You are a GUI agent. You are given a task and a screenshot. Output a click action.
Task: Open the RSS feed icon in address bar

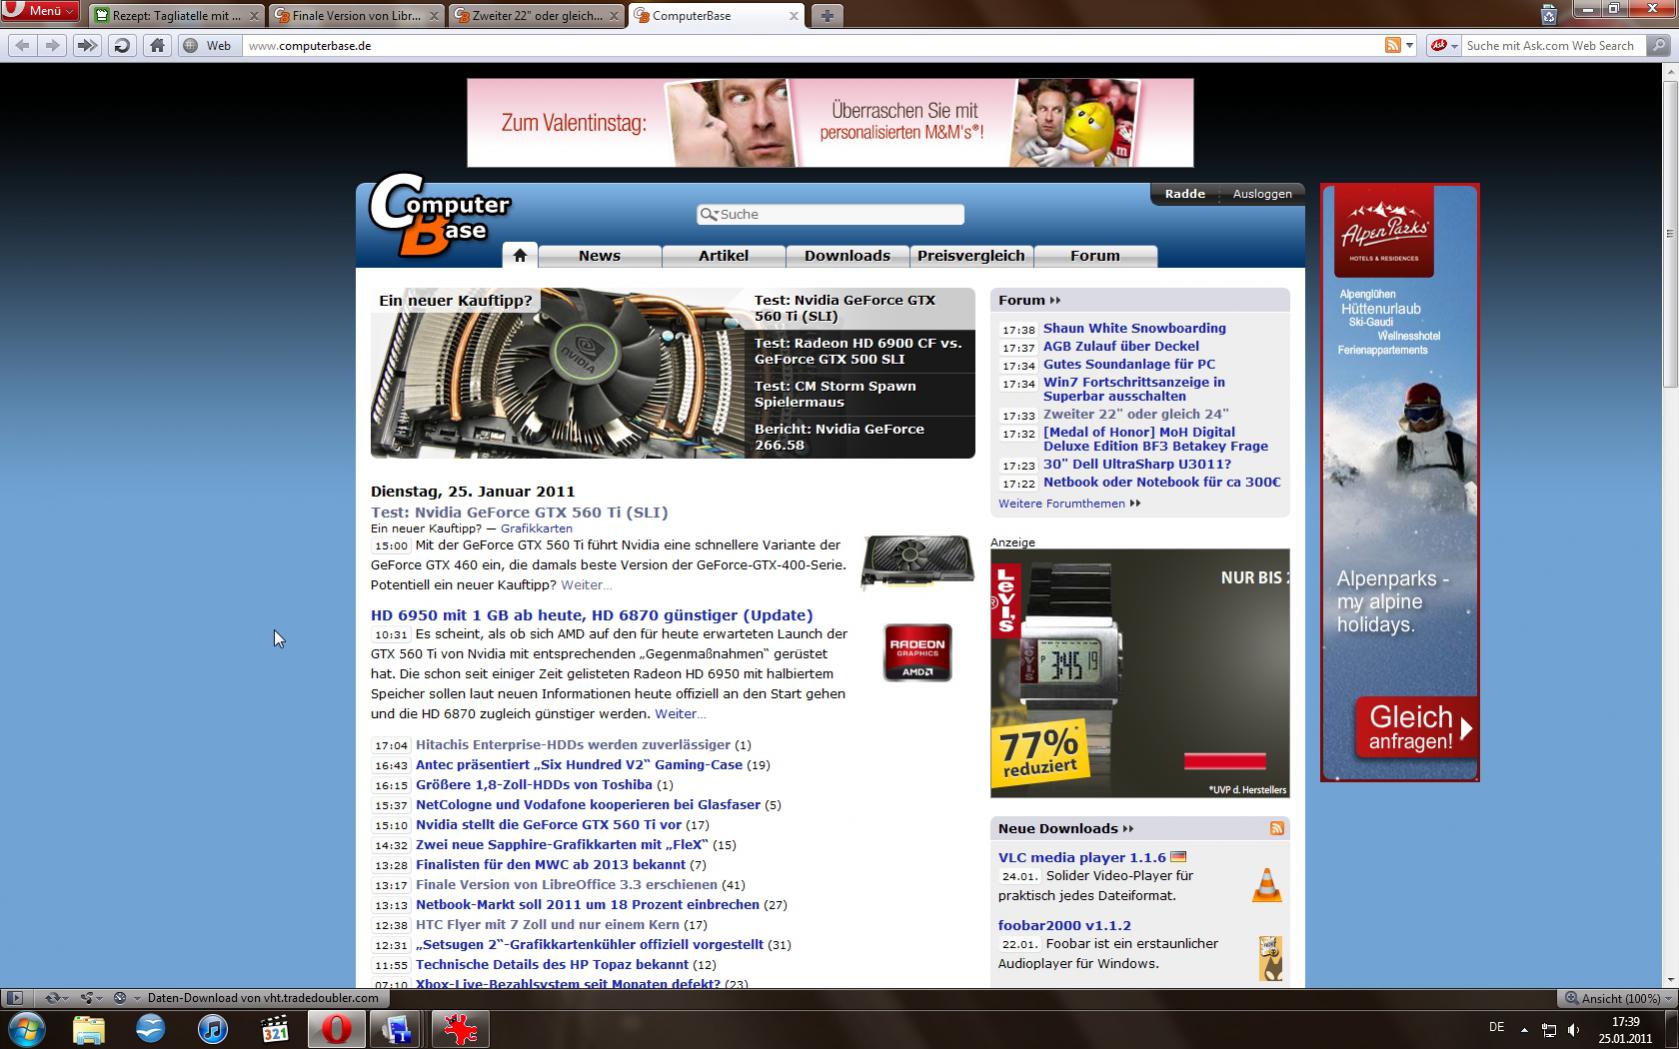(1392, 45)
